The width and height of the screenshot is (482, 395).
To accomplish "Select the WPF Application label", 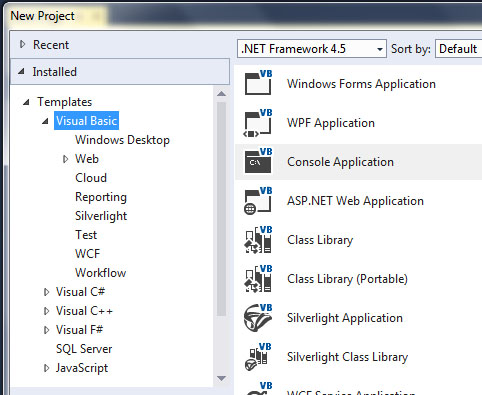I will pyautogui.click(x=331, y=123).
